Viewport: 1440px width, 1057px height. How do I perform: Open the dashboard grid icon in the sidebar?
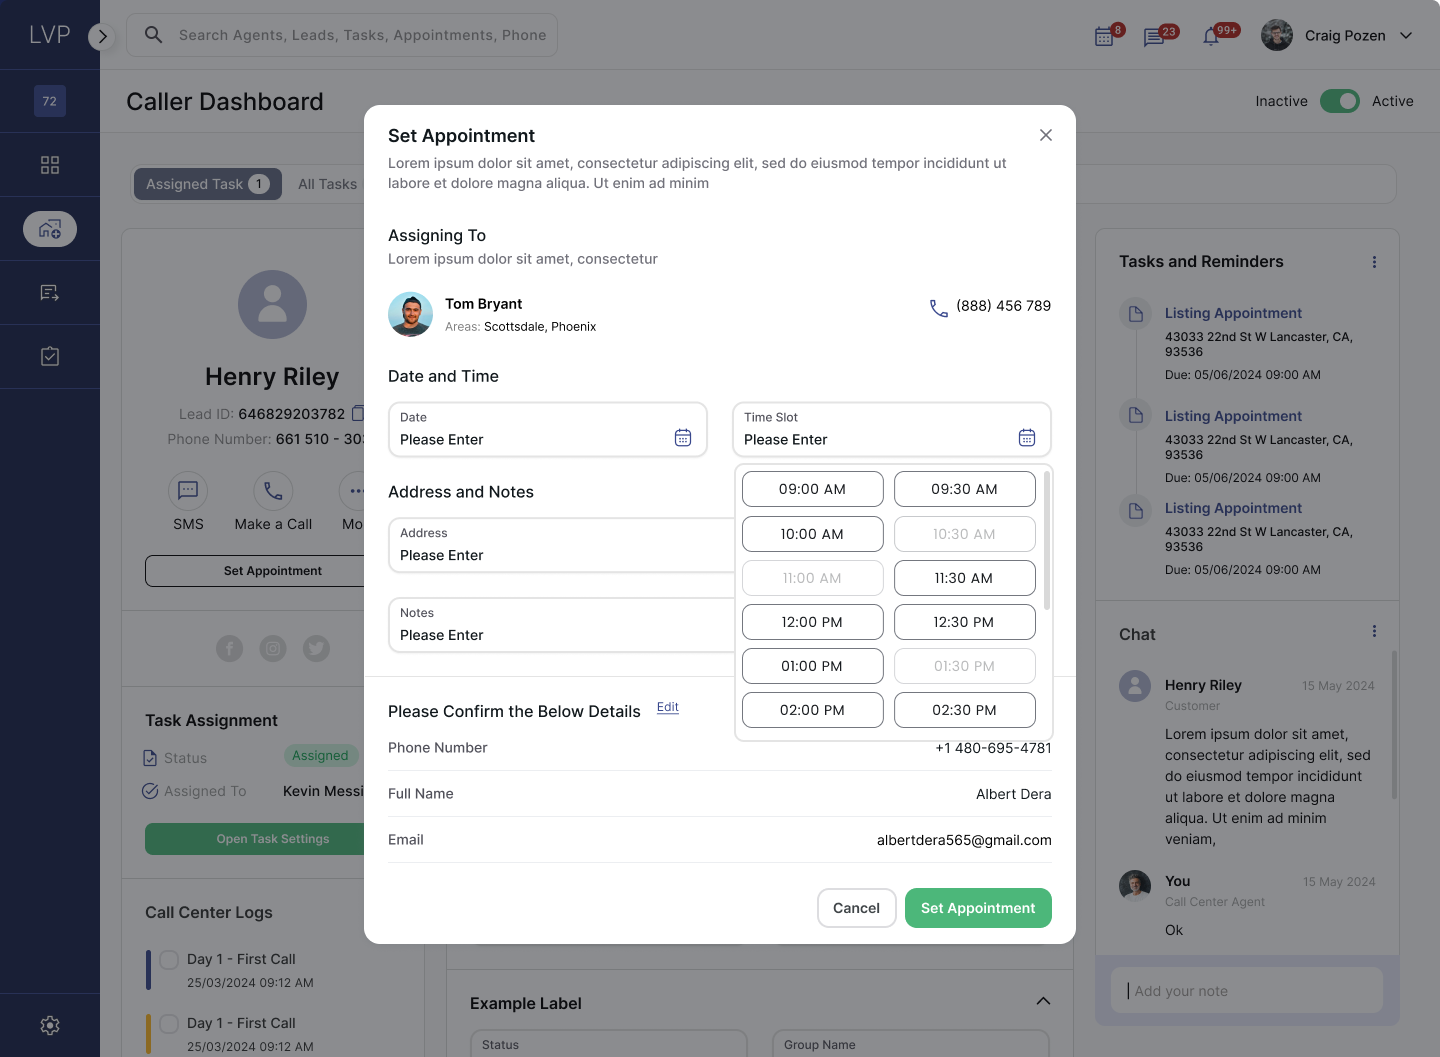pos(50,165)
